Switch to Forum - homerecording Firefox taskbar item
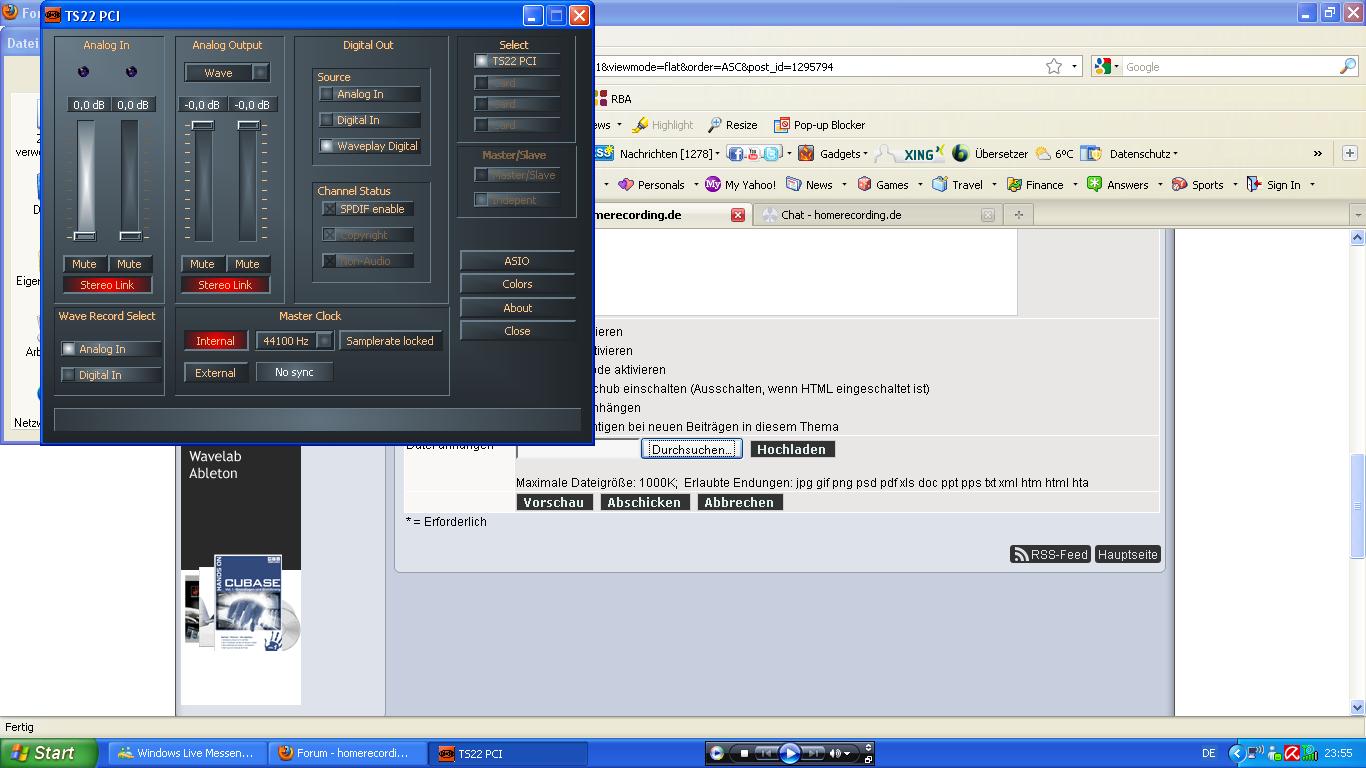Screen dimensions: 1366x768 coord(348,753)
